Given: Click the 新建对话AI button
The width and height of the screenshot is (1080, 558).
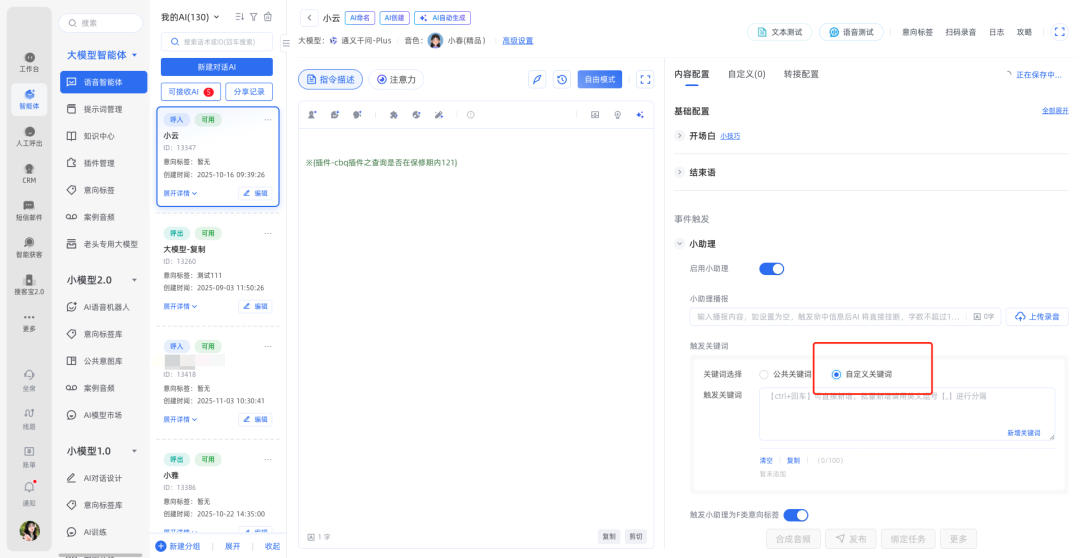Looking at the screenshot, I should coord(216,67).
